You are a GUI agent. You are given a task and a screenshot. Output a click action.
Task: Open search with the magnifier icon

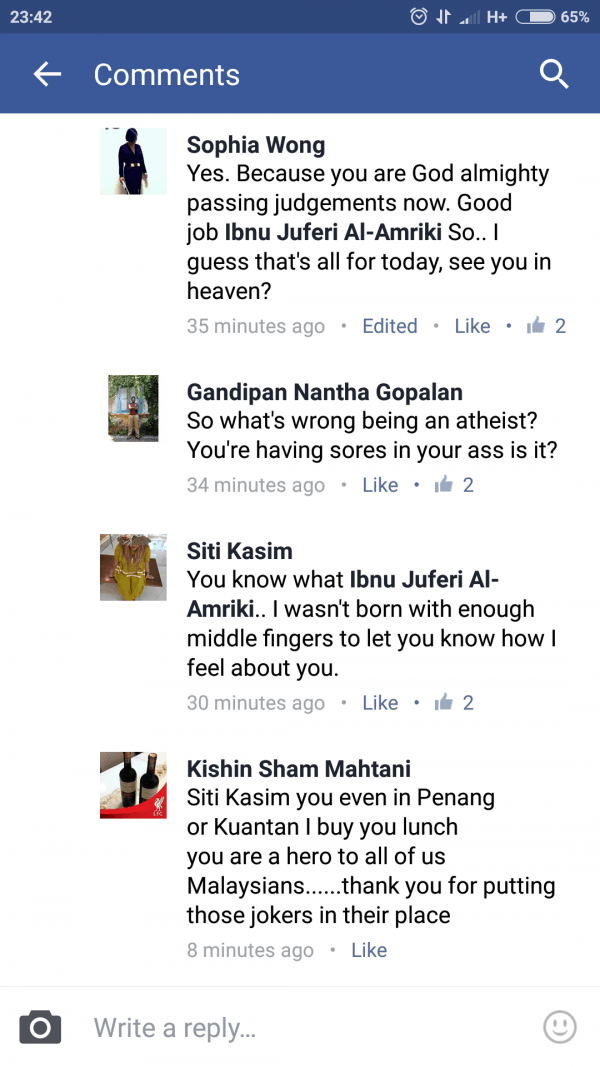coord(554,74)
